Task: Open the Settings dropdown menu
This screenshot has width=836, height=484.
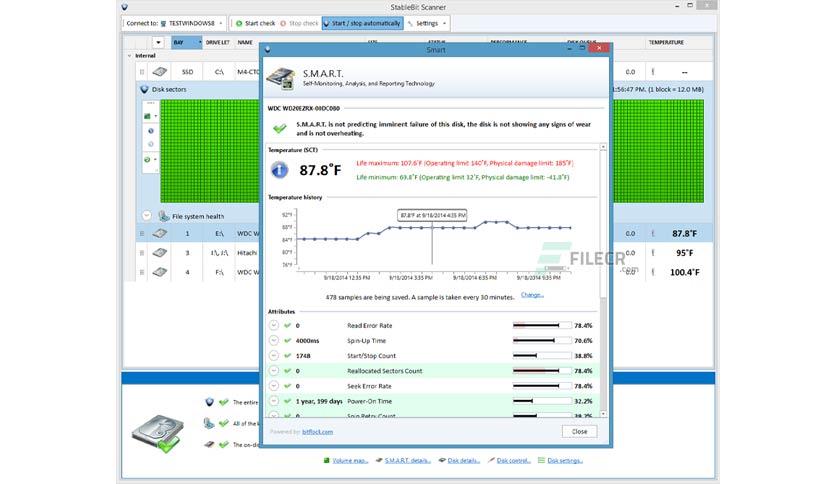Action: [x=427, y=23]
